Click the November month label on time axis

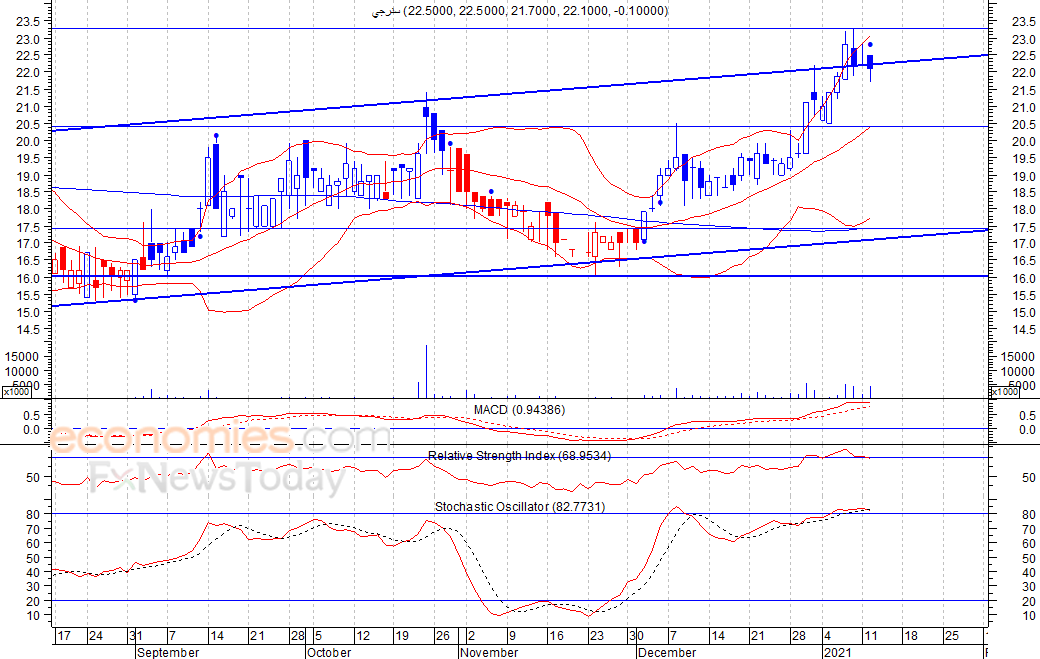click(489, 652)
